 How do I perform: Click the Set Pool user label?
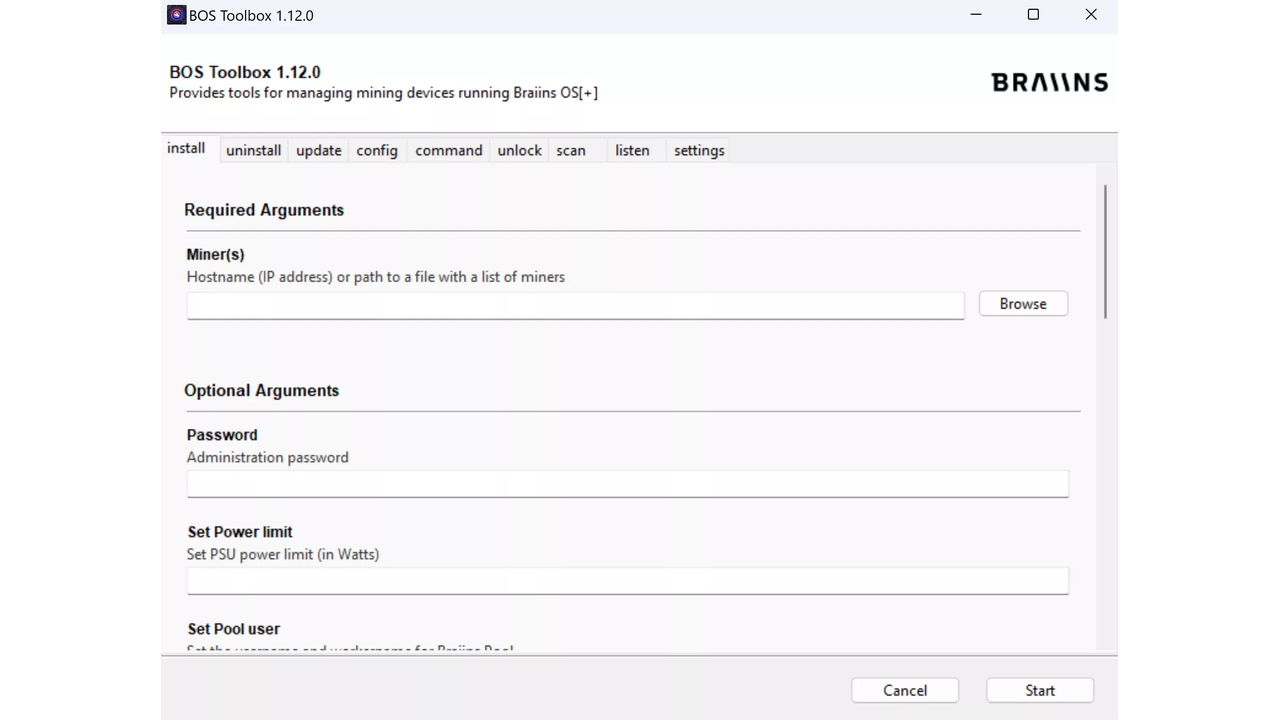[x=234, y=629]
